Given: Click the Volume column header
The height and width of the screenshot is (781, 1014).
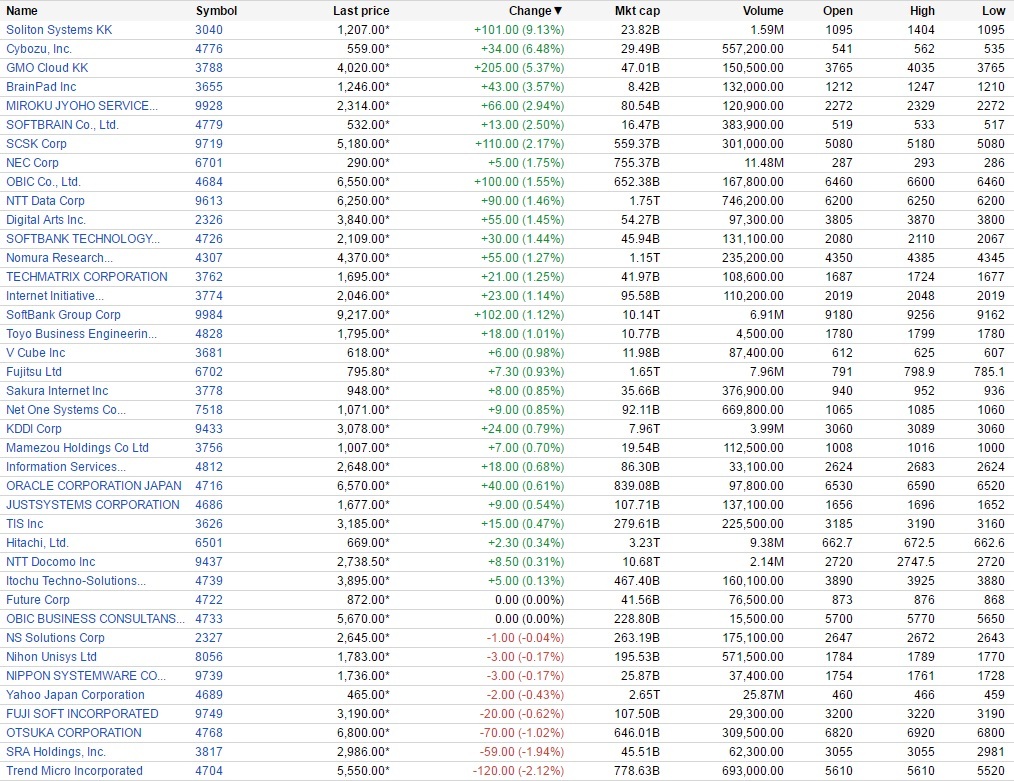Looking at the screenshot, I should point(763,11).
